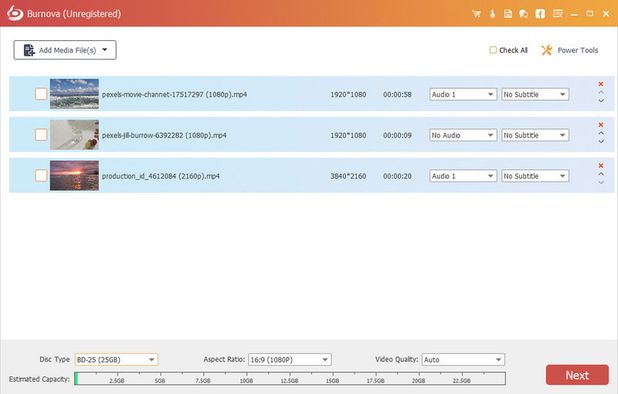Open the save project file icon
The height and width of the screenshot is (394, 618).
coord(508,14)
